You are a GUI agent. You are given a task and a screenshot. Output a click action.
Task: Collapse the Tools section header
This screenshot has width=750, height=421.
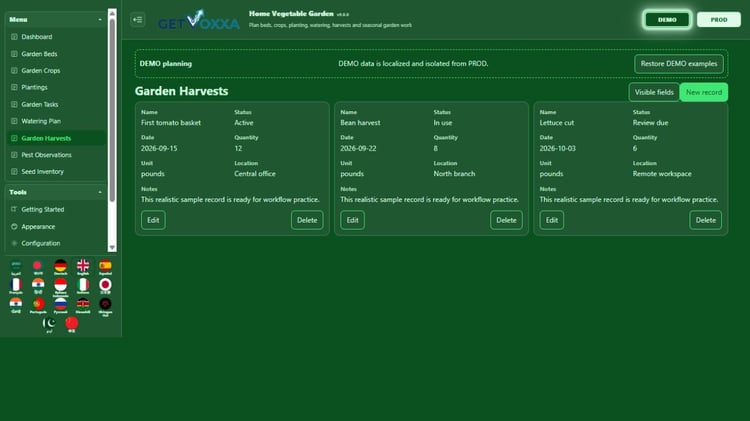coord(55,192)
